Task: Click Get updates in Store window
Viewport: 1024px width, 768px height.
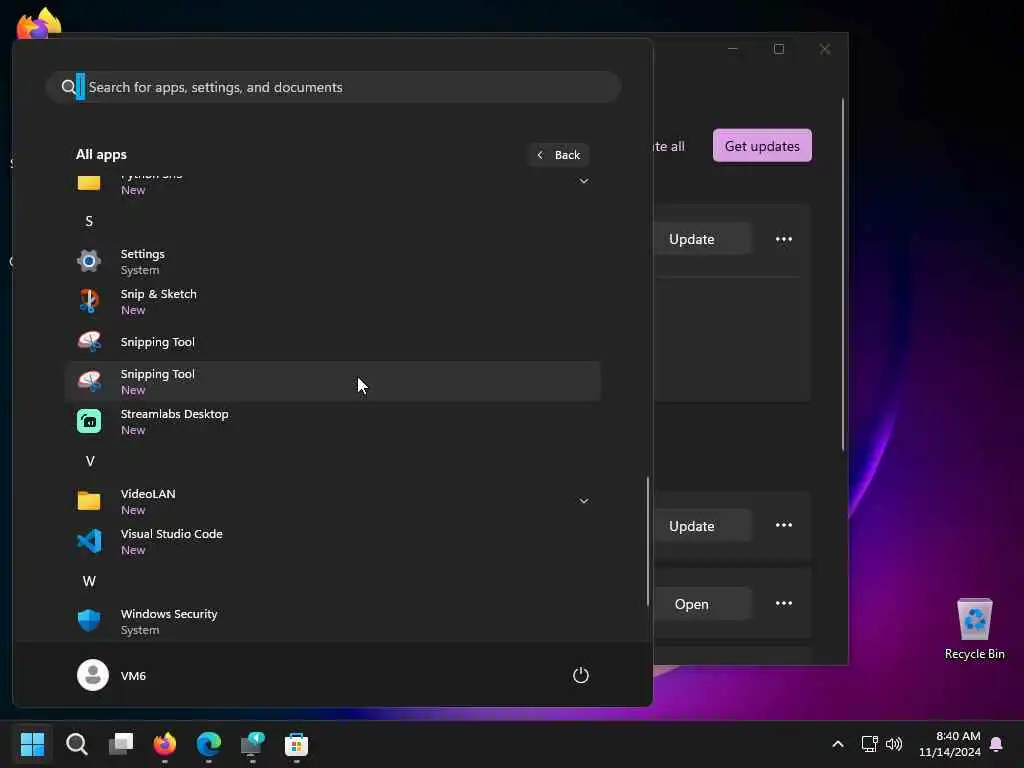Action: (762, 146)
